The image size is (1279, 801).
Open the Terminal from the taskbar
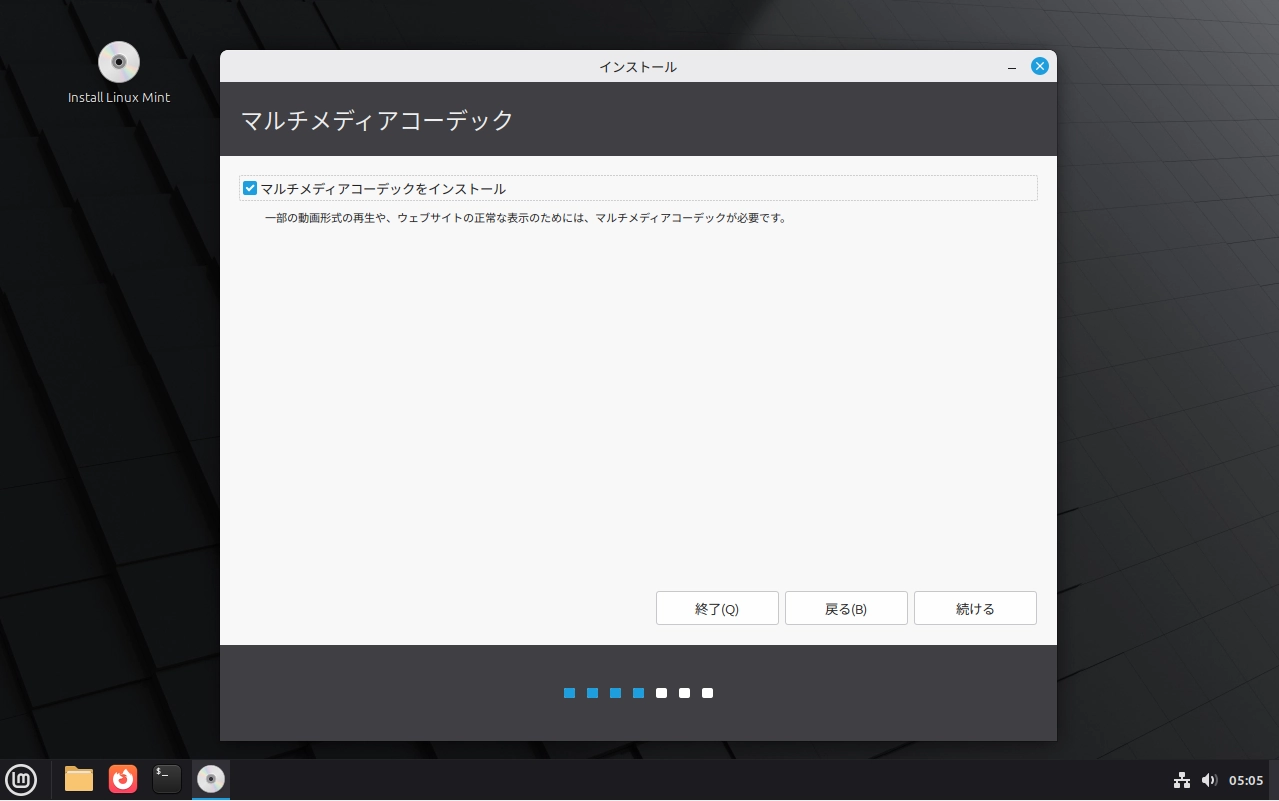(x=167, y=779)
